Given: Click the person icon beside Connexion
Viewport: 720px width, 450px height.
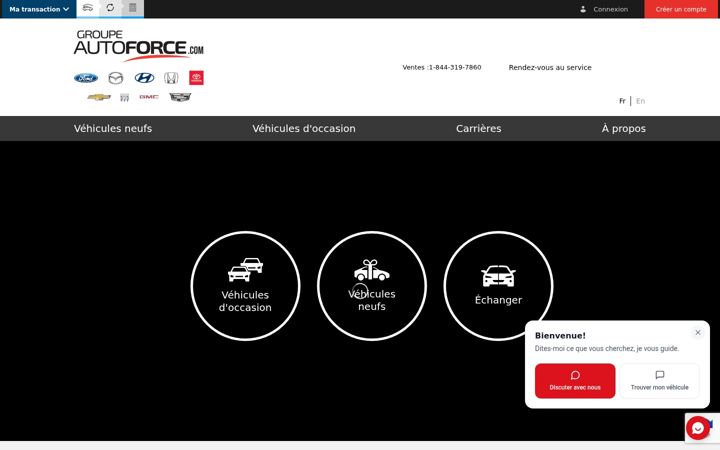Looking at the screenshot, I should click(x=583, y=9).
